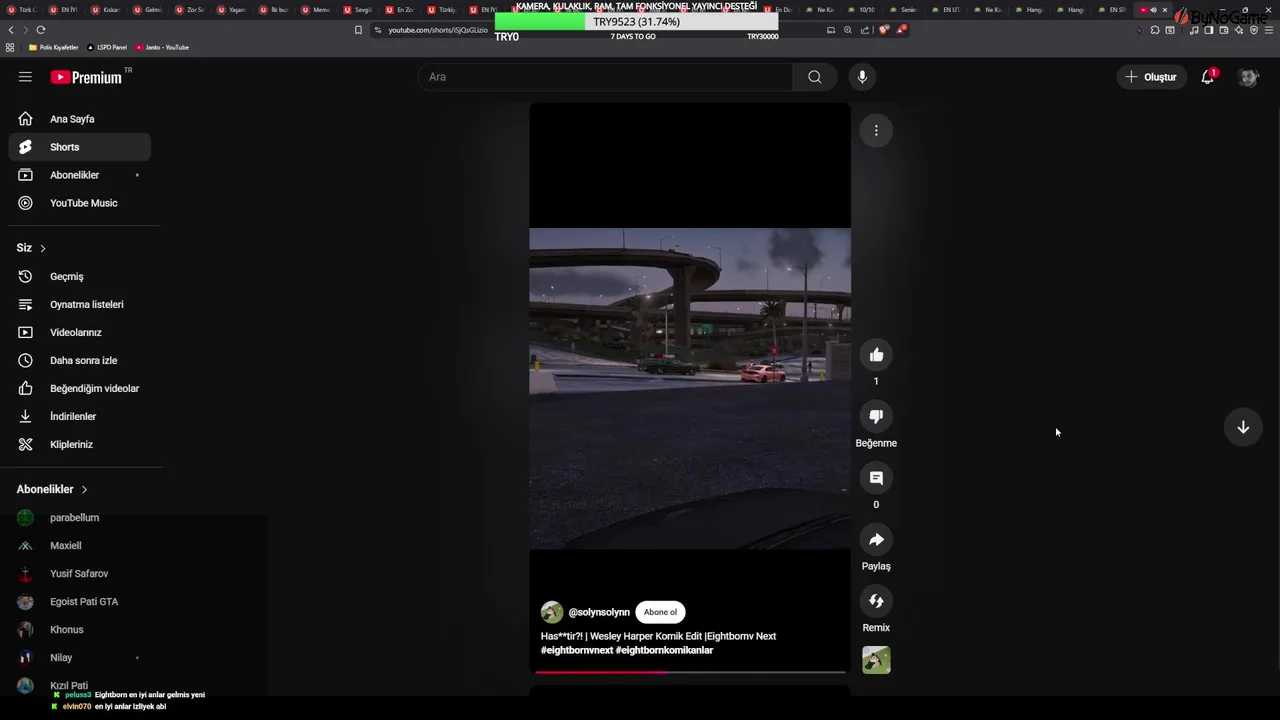The height and width of the screenshot is (720, 1280).
Task: Click the Abone ol subscribe button
Action: (660, 612)
